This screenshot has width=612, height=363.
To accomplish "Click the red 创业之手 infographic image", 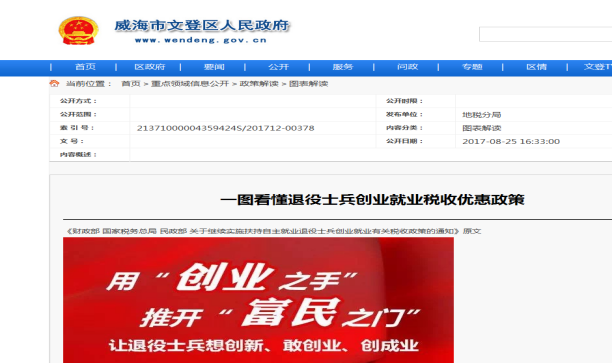I will pos(258,300).
